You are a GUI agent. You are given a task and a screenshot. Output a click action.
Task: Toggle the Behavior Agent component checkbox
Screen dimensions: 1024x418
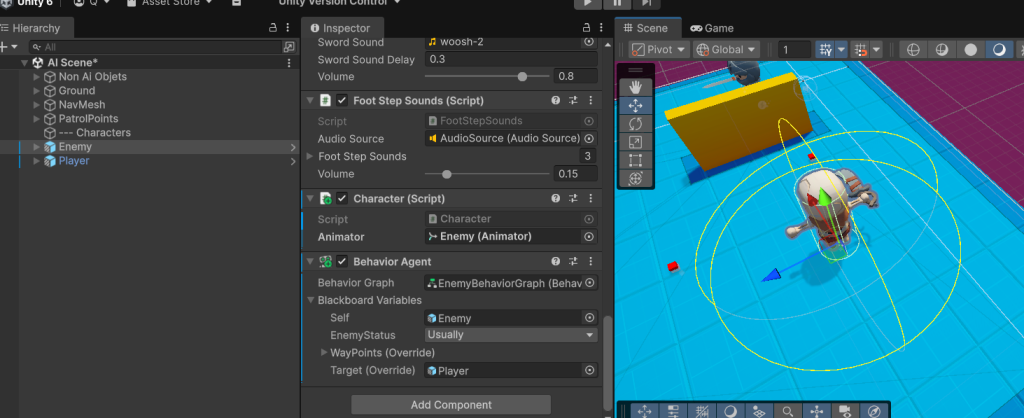point(342,262)
